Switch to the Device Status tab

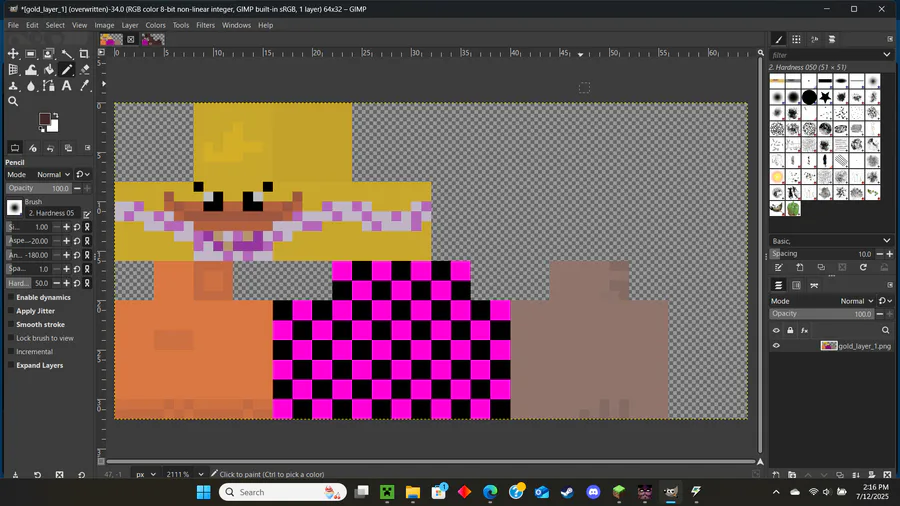[33, 148]
